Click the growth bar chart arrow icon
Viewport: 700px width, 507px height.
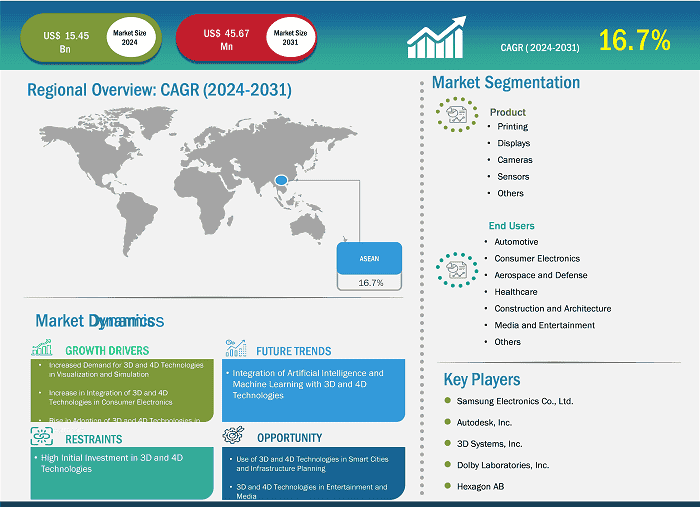click(x=436, y=37)
